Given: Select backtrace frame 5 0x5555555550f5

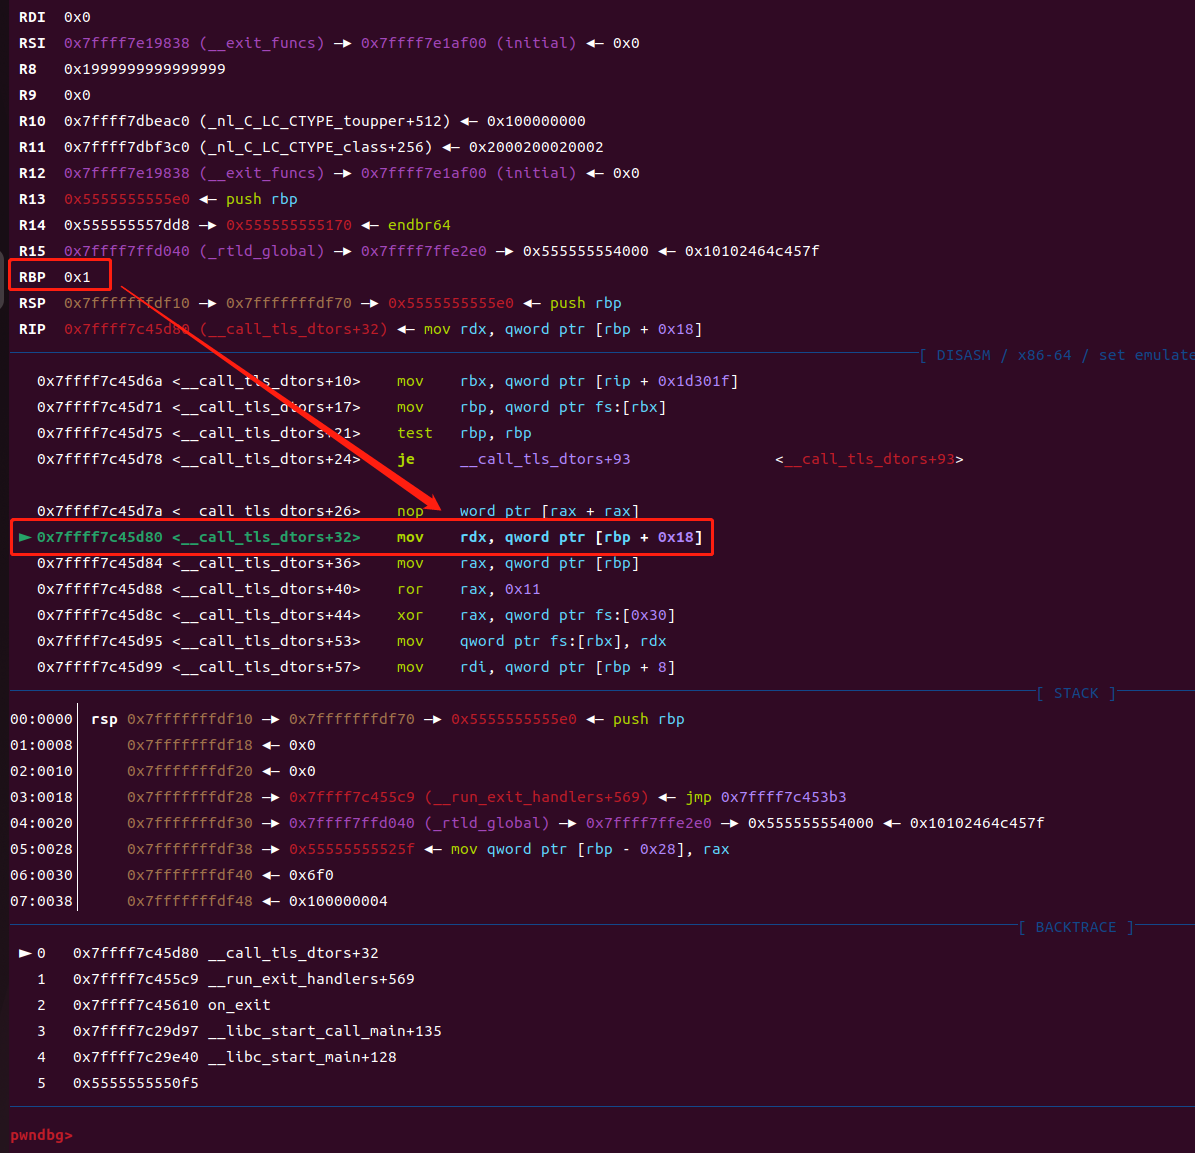Looking at the screenshot, I should pyautogui.click(x=117, y=1083).
